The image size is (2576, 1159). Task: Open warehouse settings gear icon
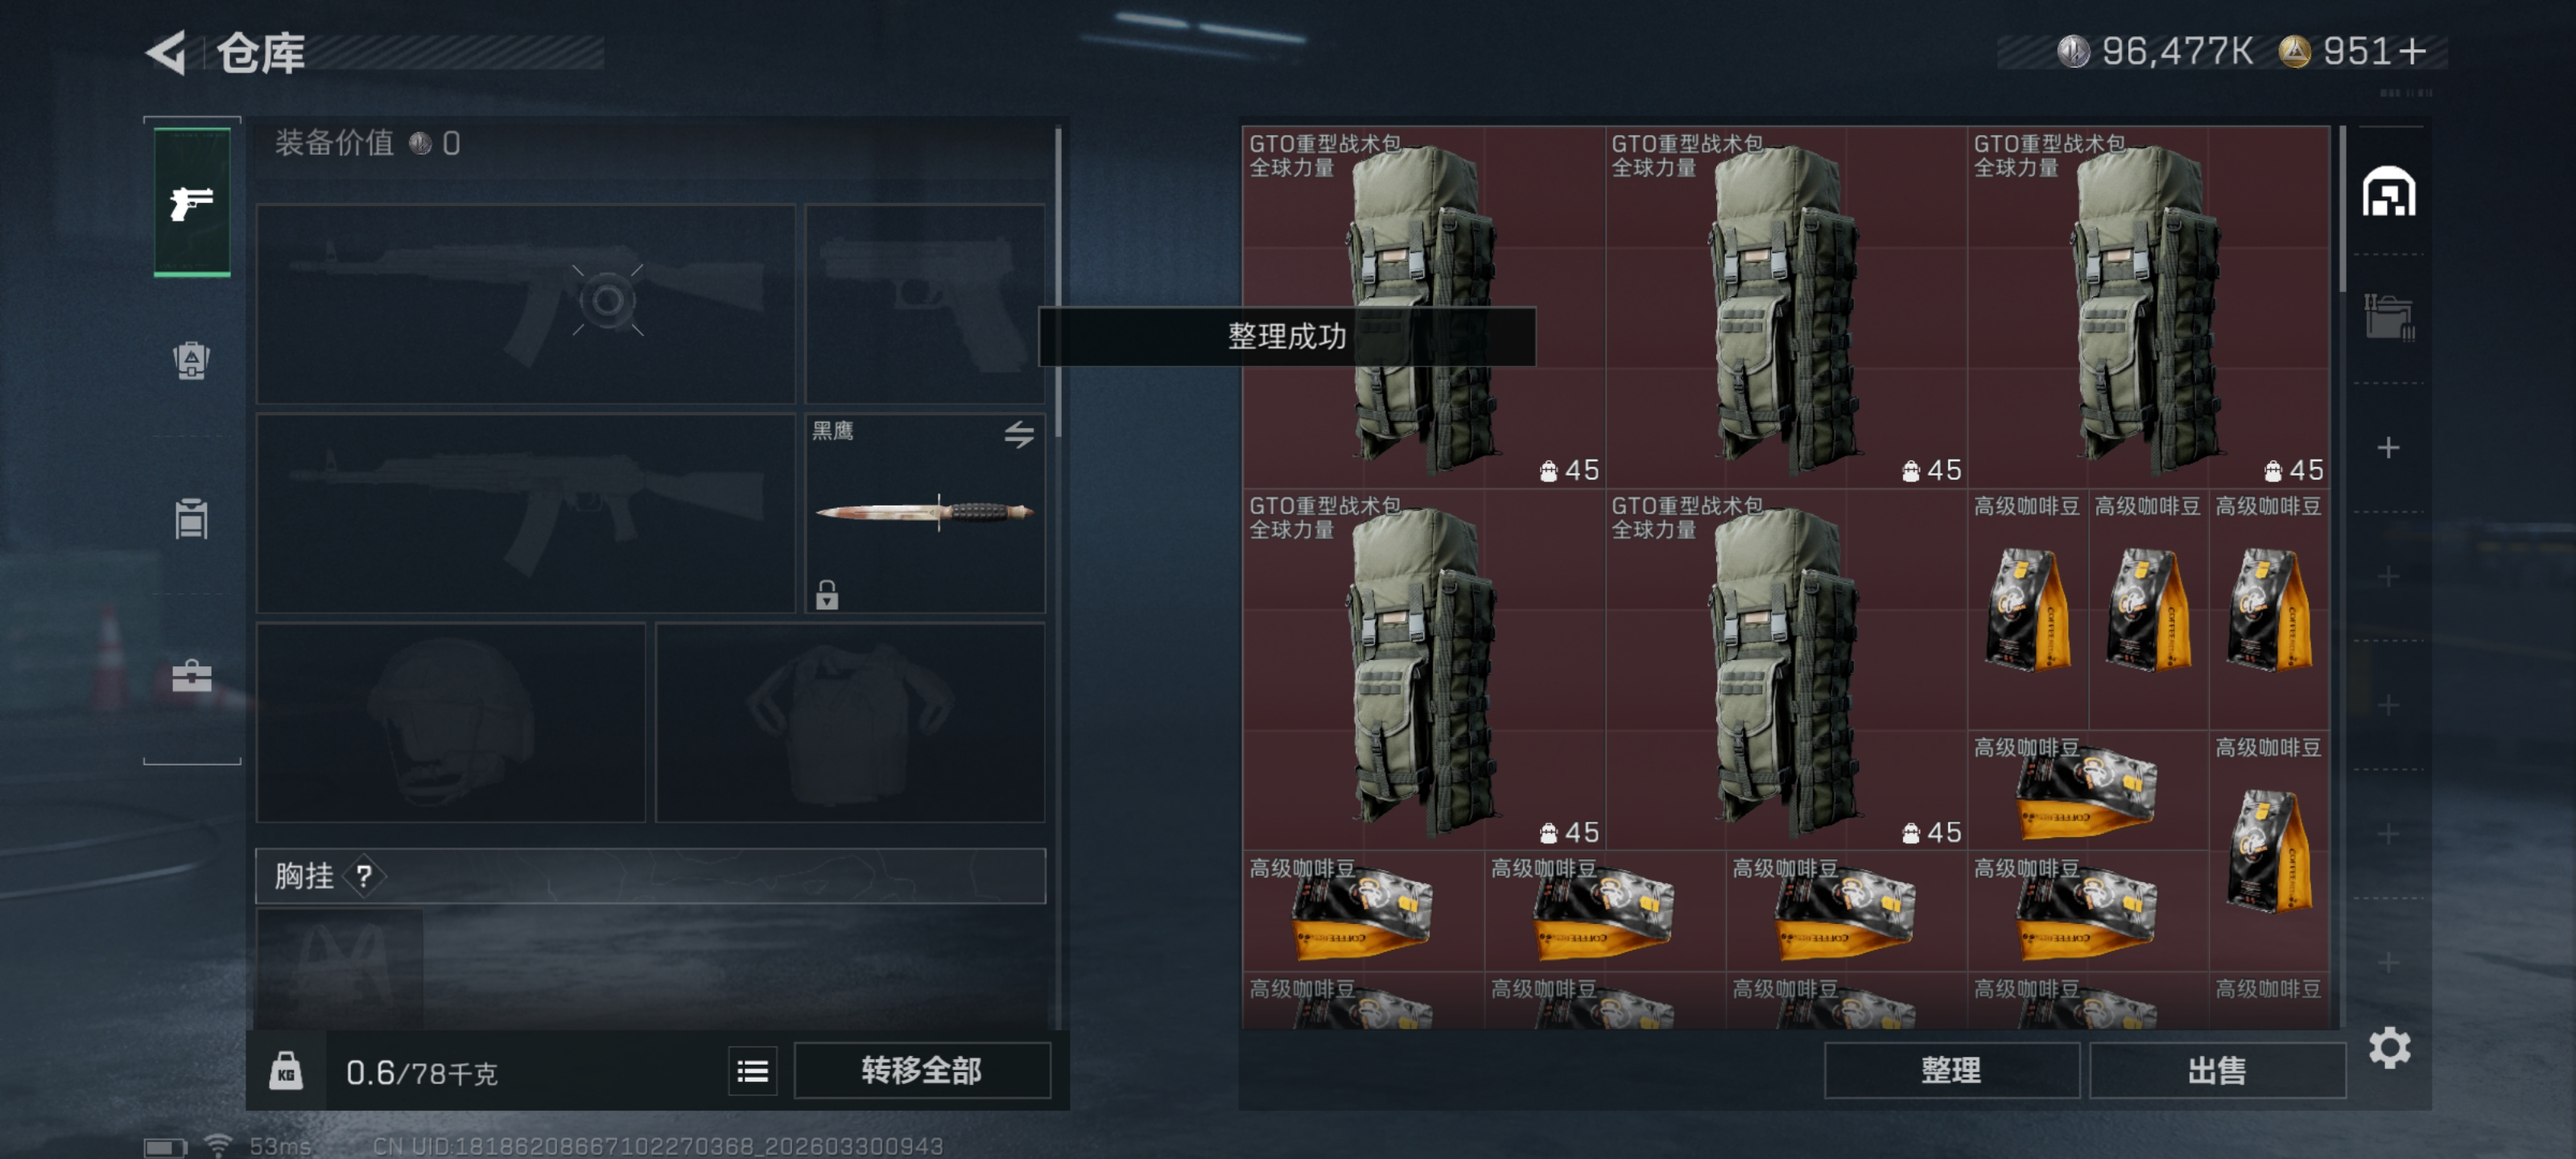(2389, 1047)
